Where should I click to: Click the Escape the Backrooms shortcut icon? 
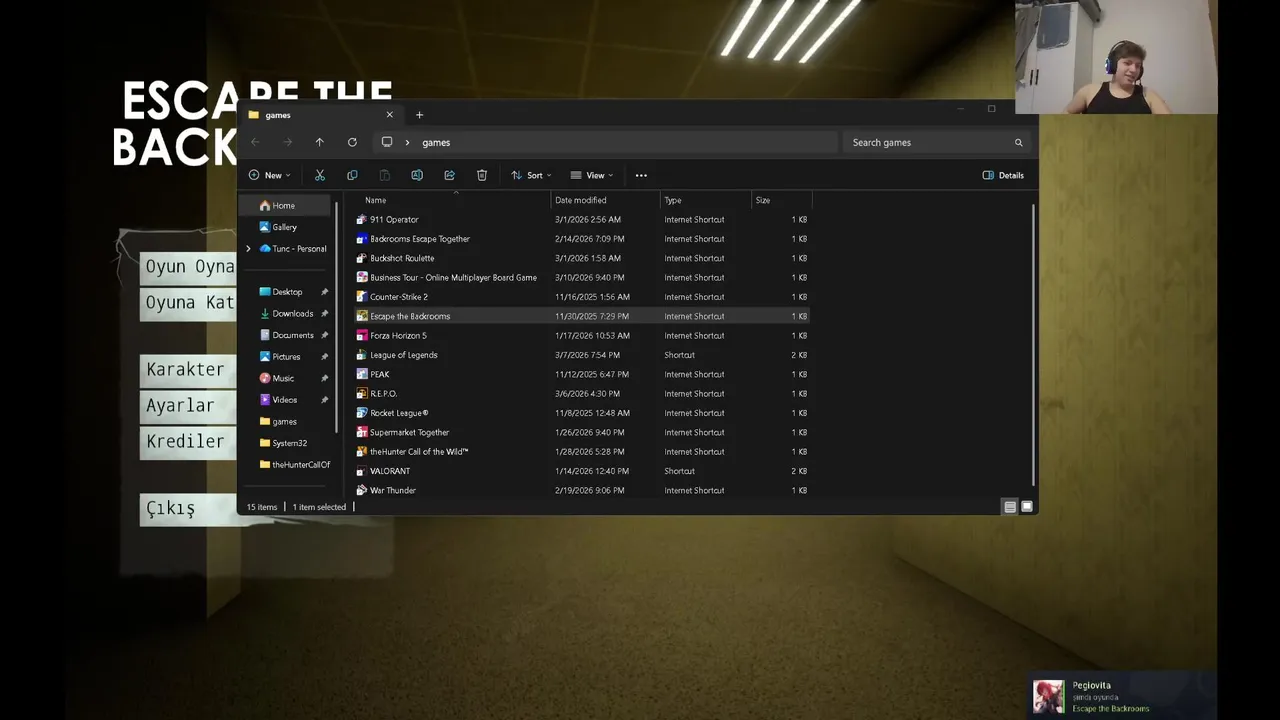[x=362, y=316]
